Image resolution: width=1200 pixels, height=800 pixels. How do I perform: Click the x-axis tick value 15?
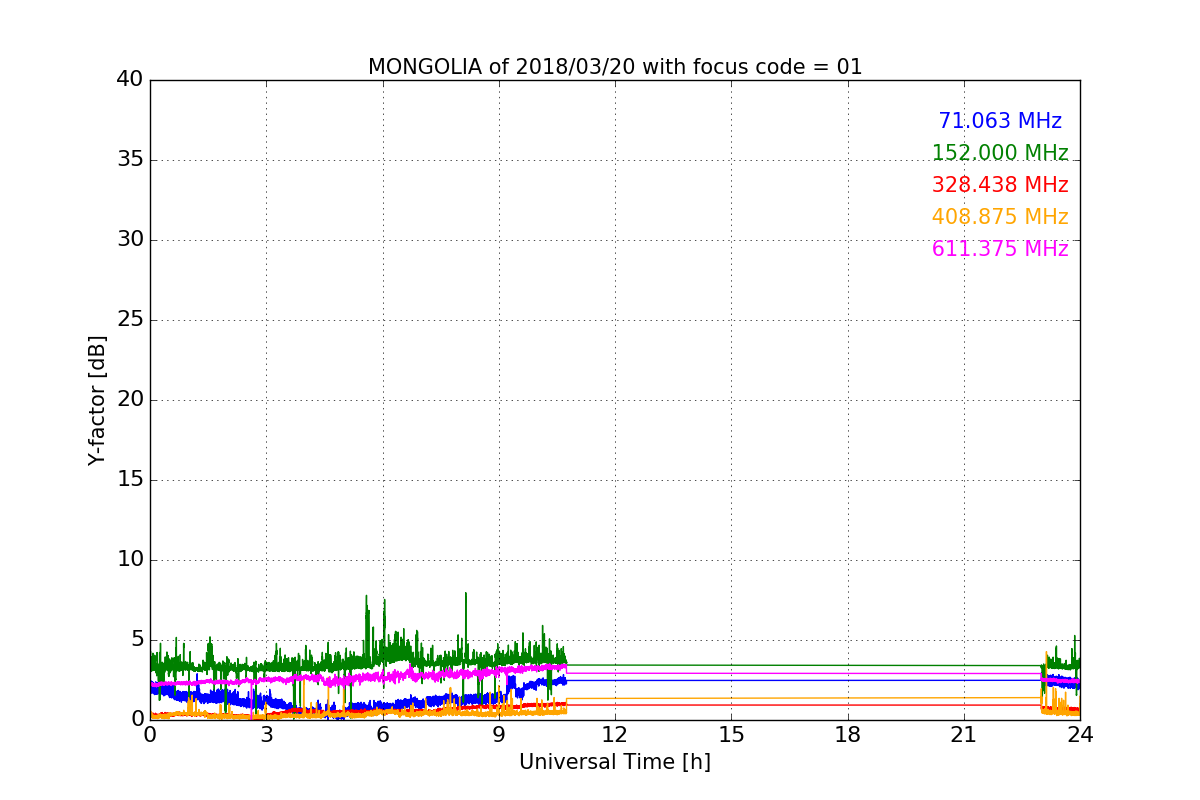pyautogui.click(x=731, y=734)
